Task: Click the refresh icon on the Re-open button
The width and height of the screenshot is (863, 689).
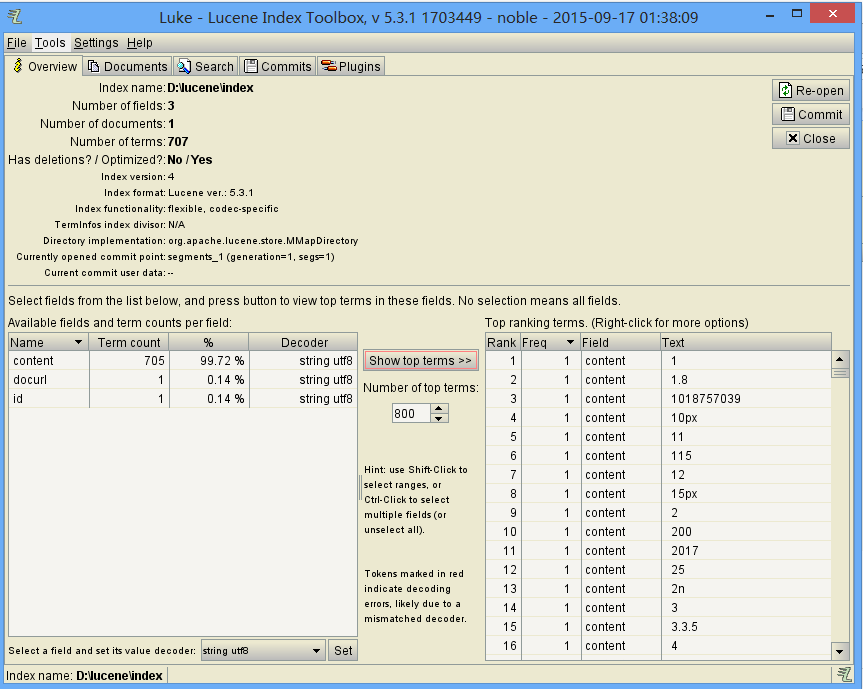Action: pyautogui.click(x=786, y=90)
